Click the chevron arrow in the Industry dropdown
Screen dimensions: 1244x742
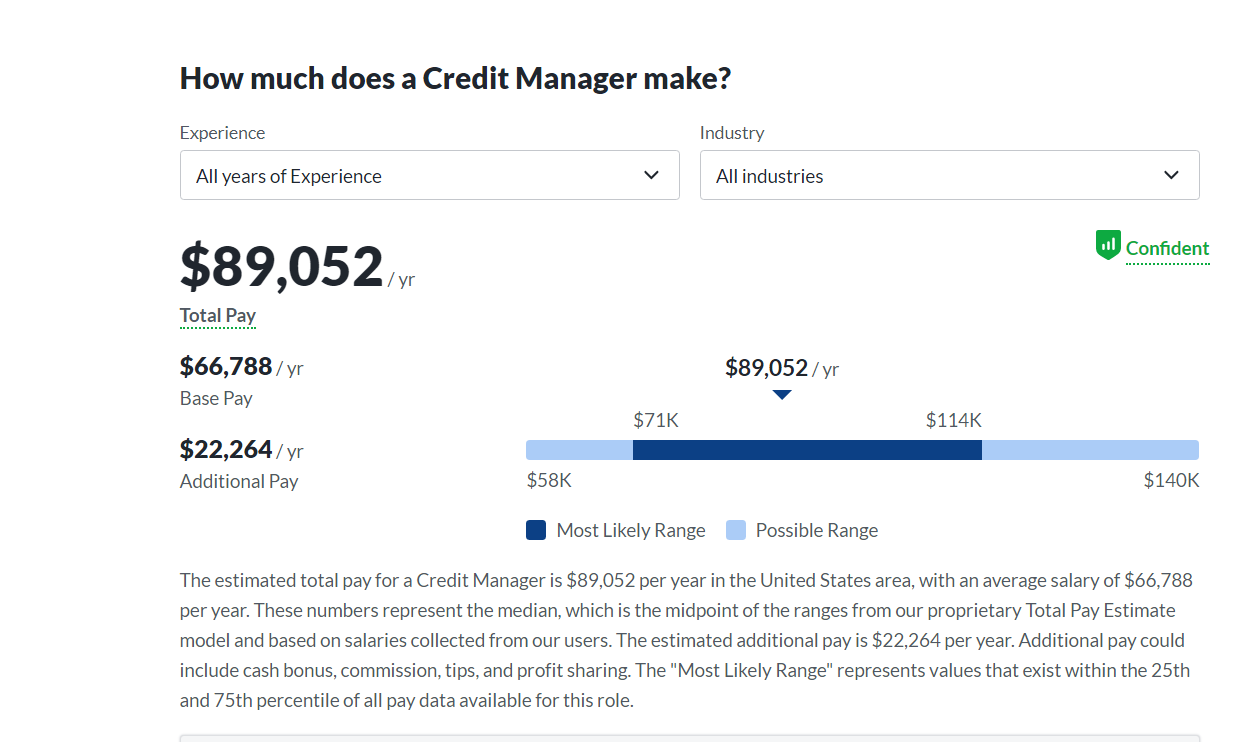click(1171, 175)
